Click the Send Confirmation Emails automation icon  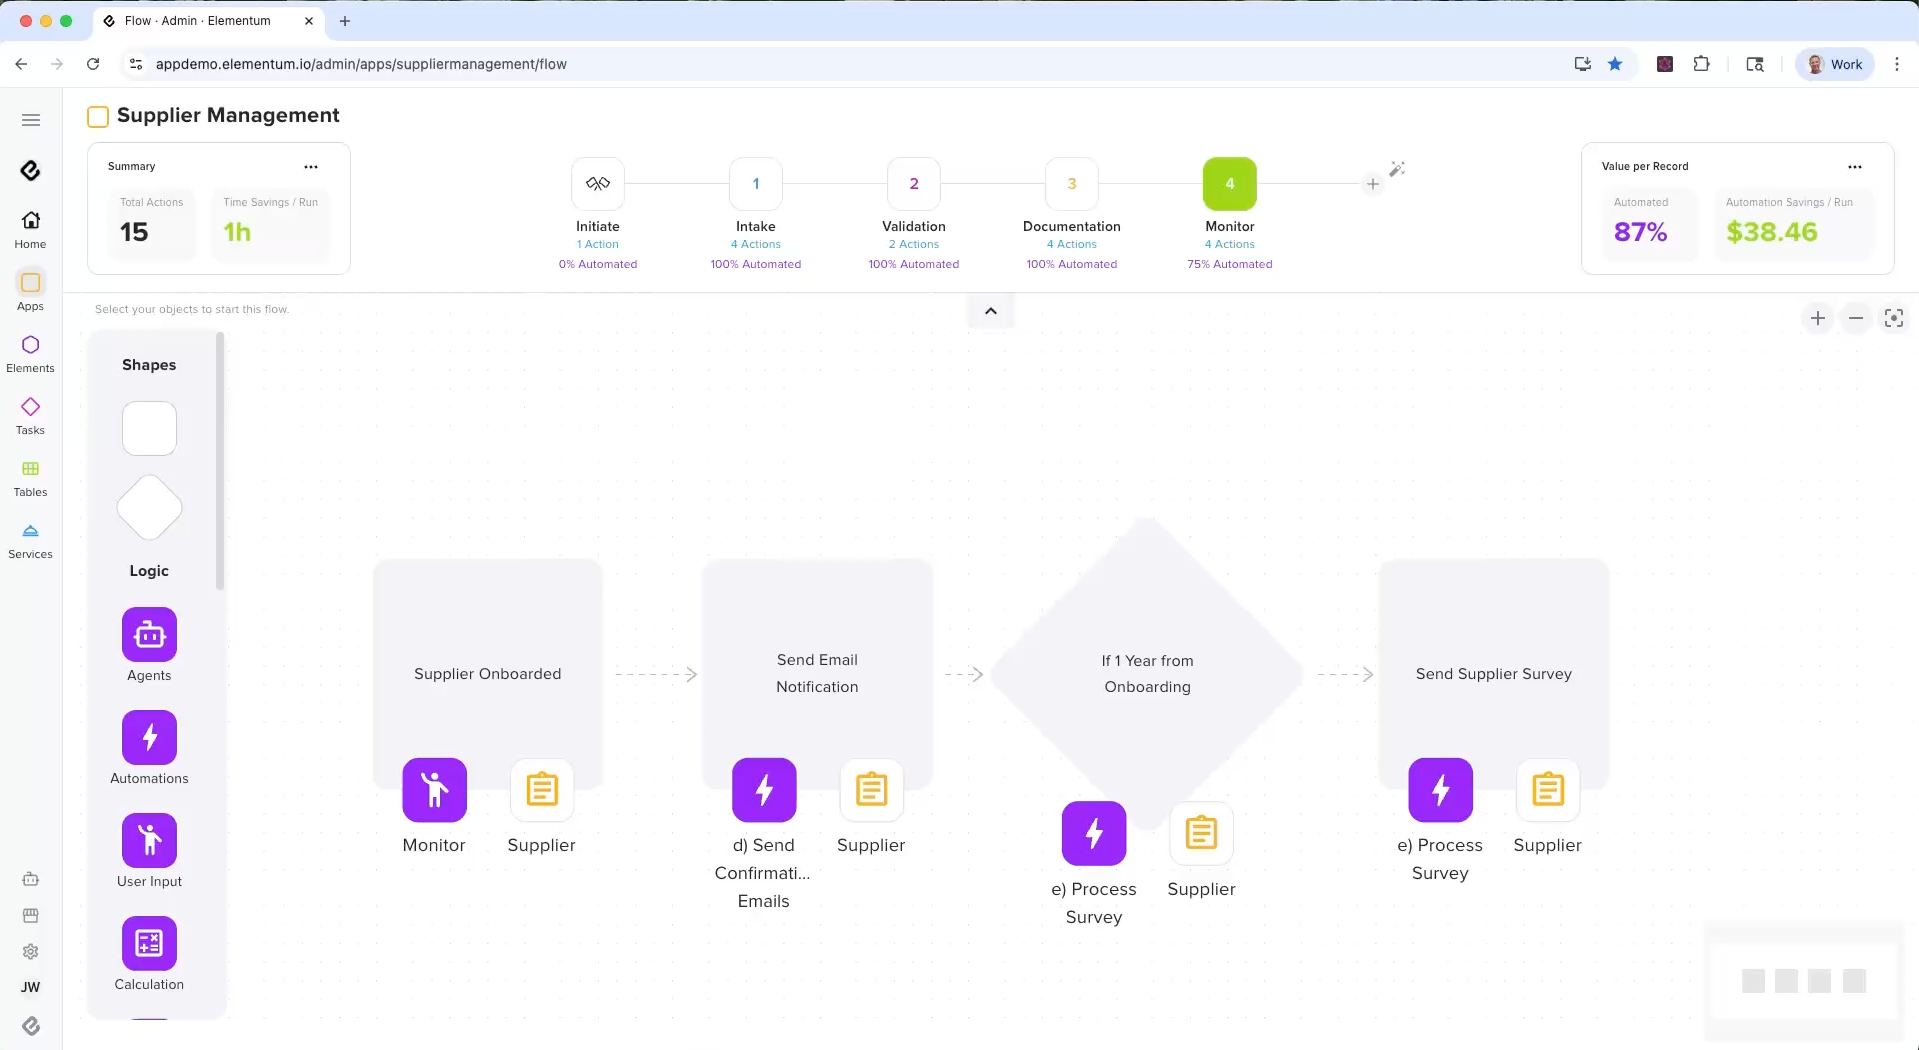[x=764, y=790]
